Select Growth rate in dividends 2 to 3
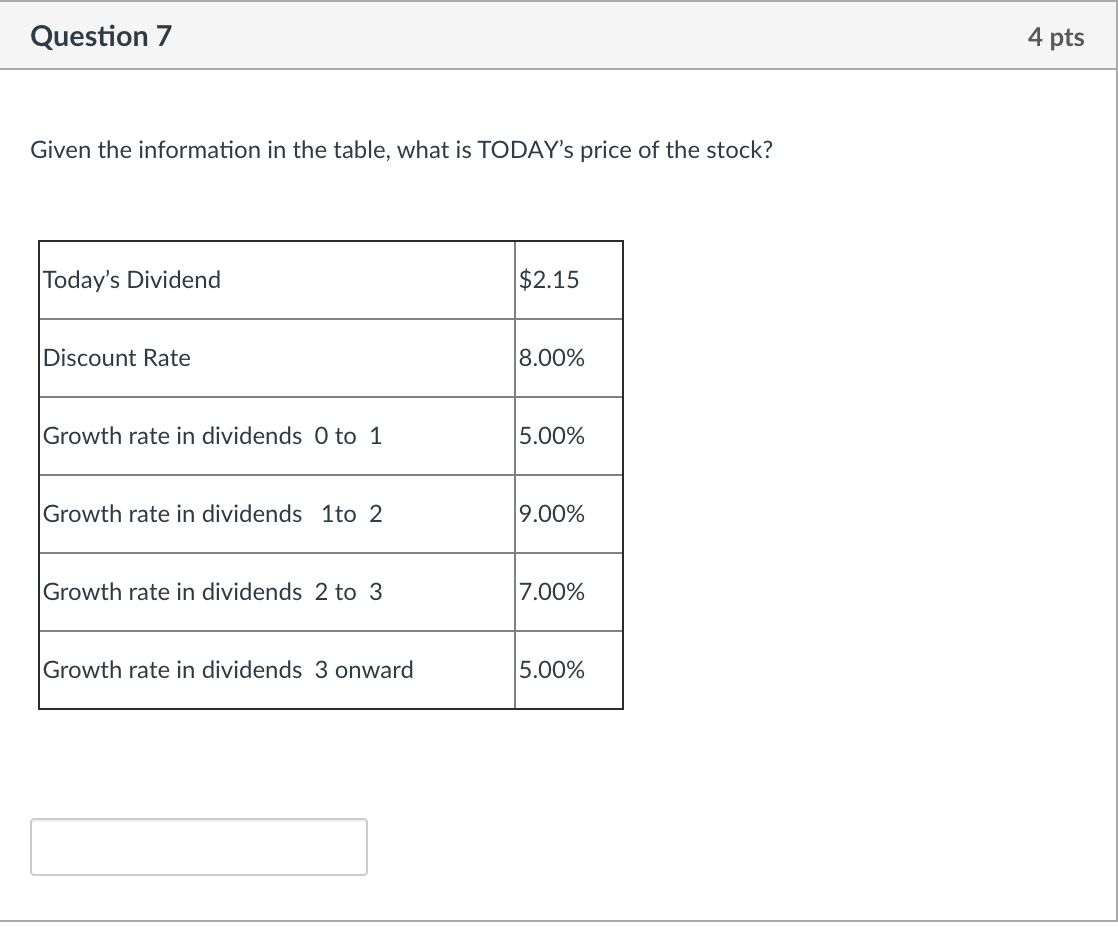Viewport: 1118px width, 928px height. pyautogui.click(x=210, y=592)
